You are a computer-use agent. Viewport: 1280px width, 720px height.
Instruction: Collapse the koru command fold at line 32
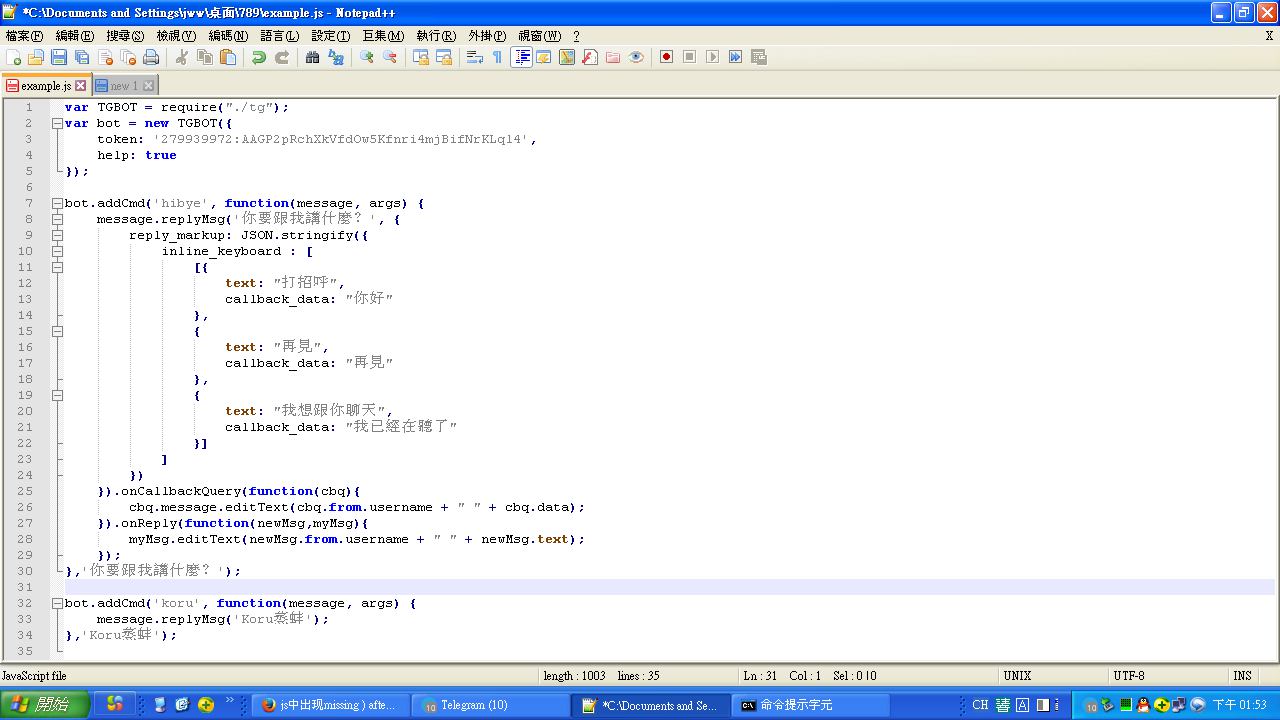pos(57,603)
